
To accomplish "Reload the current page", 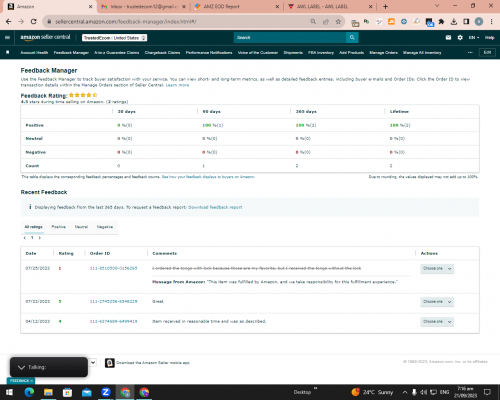I will [33, 22].
